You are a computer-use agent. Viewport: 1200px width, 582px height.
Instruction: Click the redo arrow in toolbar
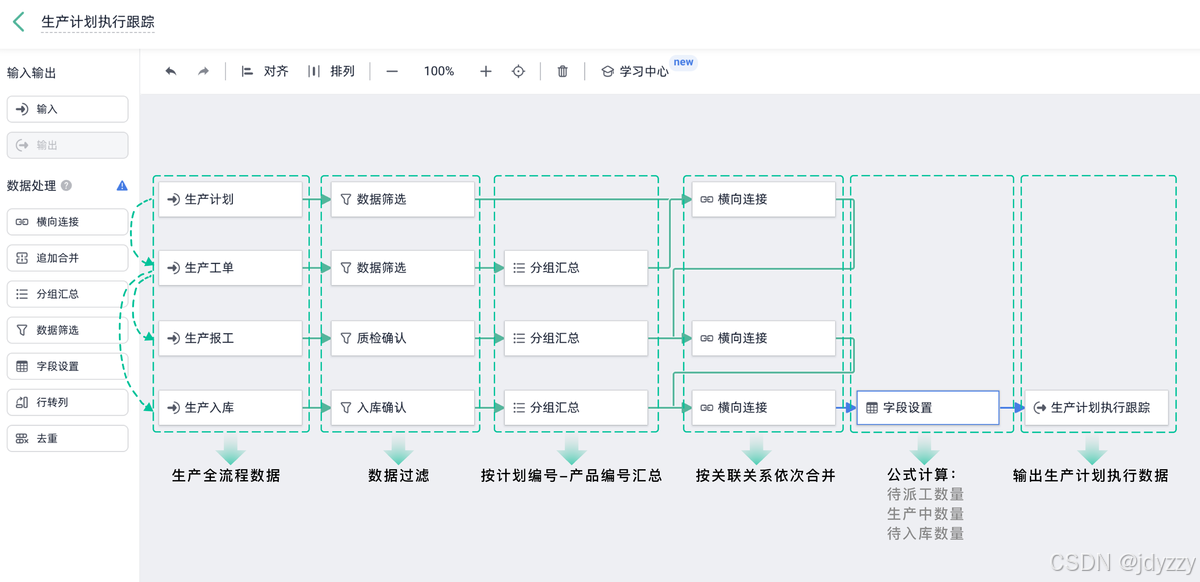(x=203, y=72)
